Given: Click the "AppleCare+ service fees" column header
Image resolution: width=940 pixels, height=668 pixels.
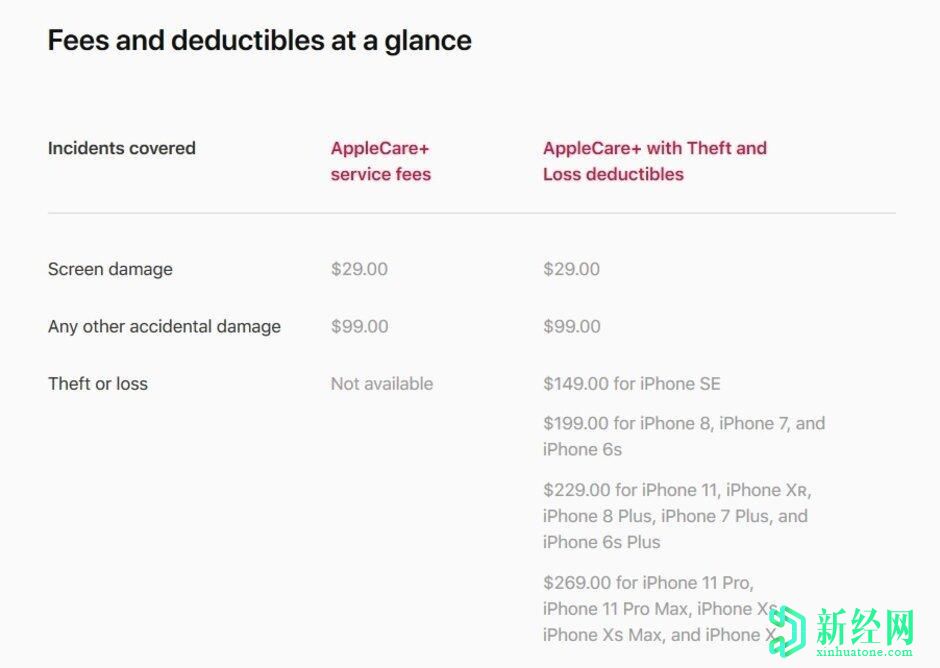Looking at the screenshot, I should 380,161.
